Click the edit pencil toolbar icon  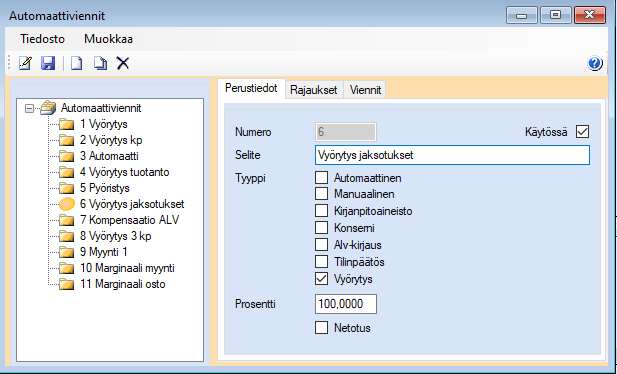tap(26, 63)
